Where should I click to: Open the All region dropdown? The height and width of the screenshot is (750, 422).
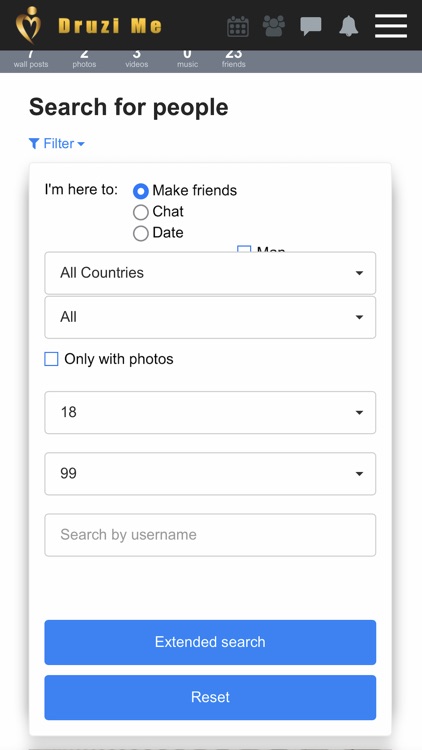tap(210, 317)
